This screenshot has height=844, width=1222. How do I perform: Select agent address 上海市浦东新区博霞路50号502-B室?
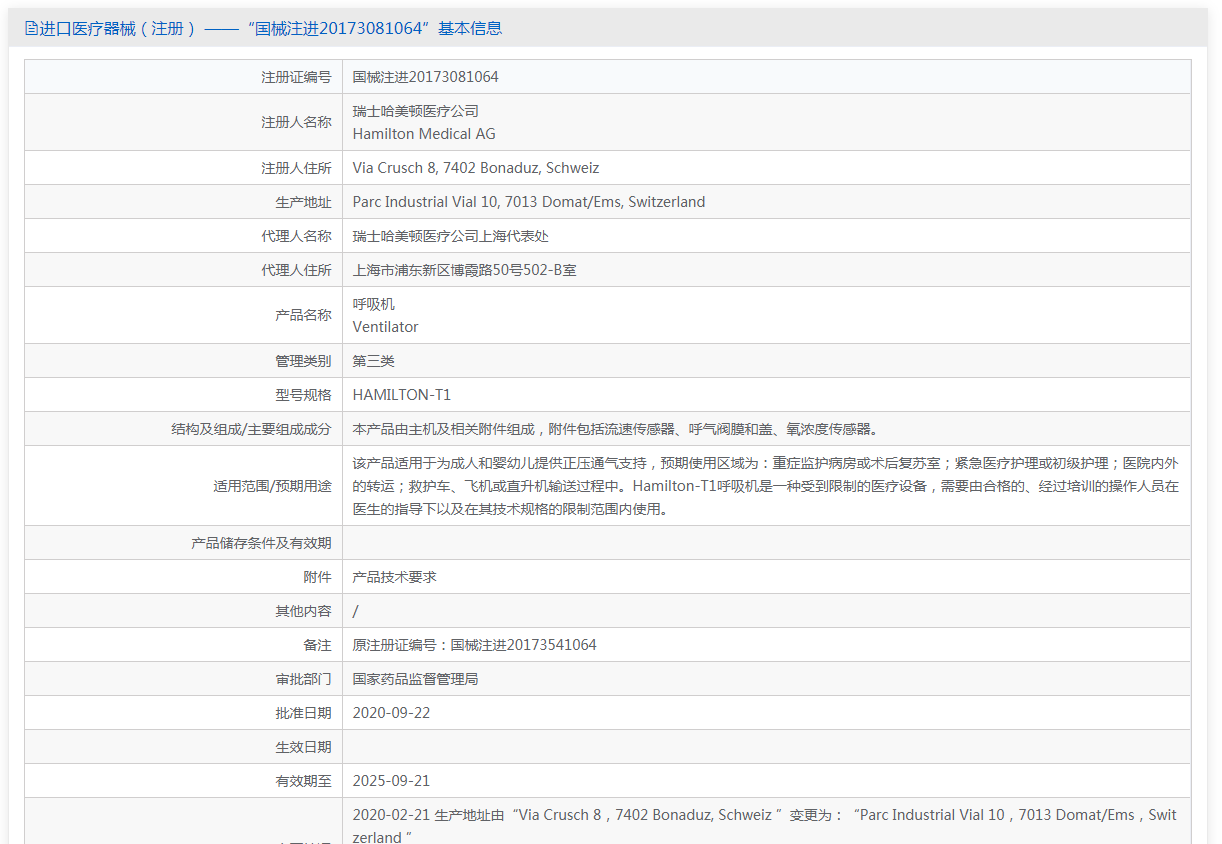(x=465, y=270)
